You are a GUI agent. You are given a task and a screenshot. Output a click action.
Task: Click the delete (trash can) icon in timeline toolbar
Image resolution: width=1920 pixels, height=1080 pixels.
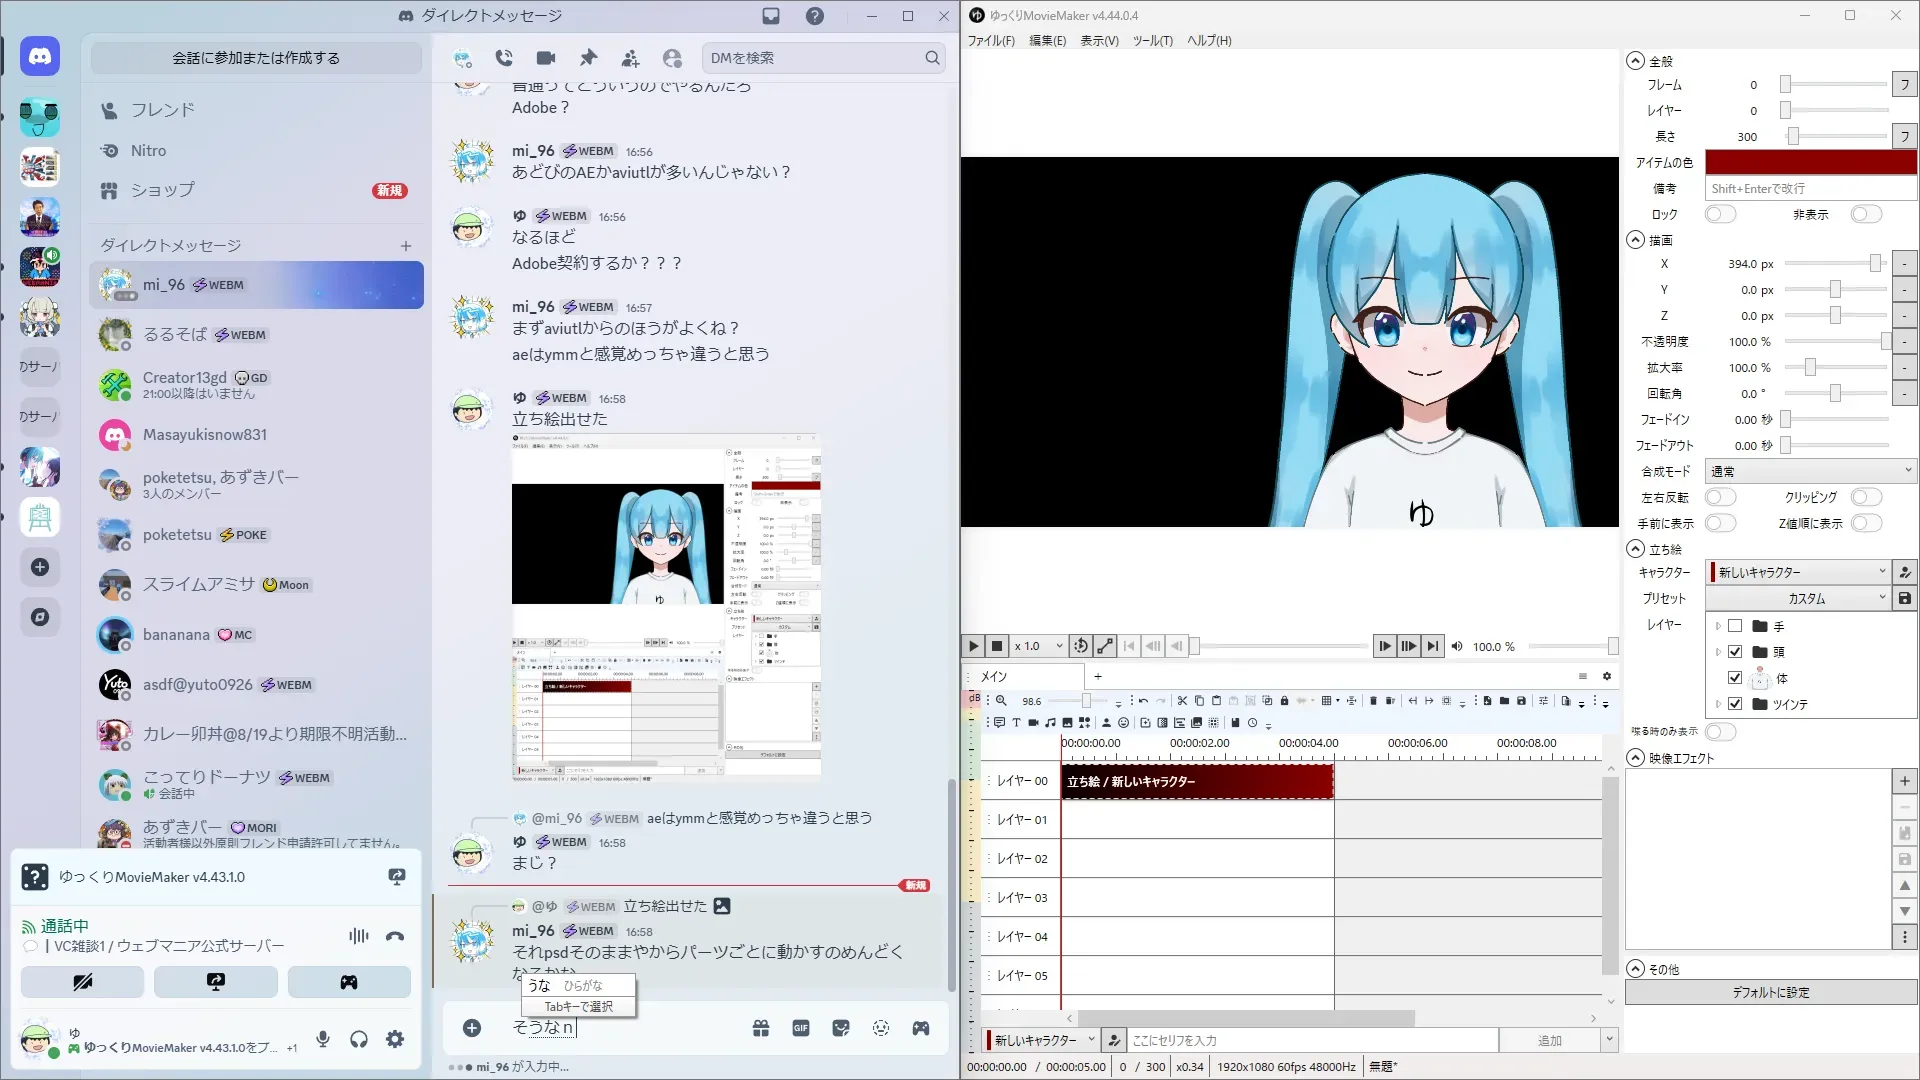pos(1373,701)
